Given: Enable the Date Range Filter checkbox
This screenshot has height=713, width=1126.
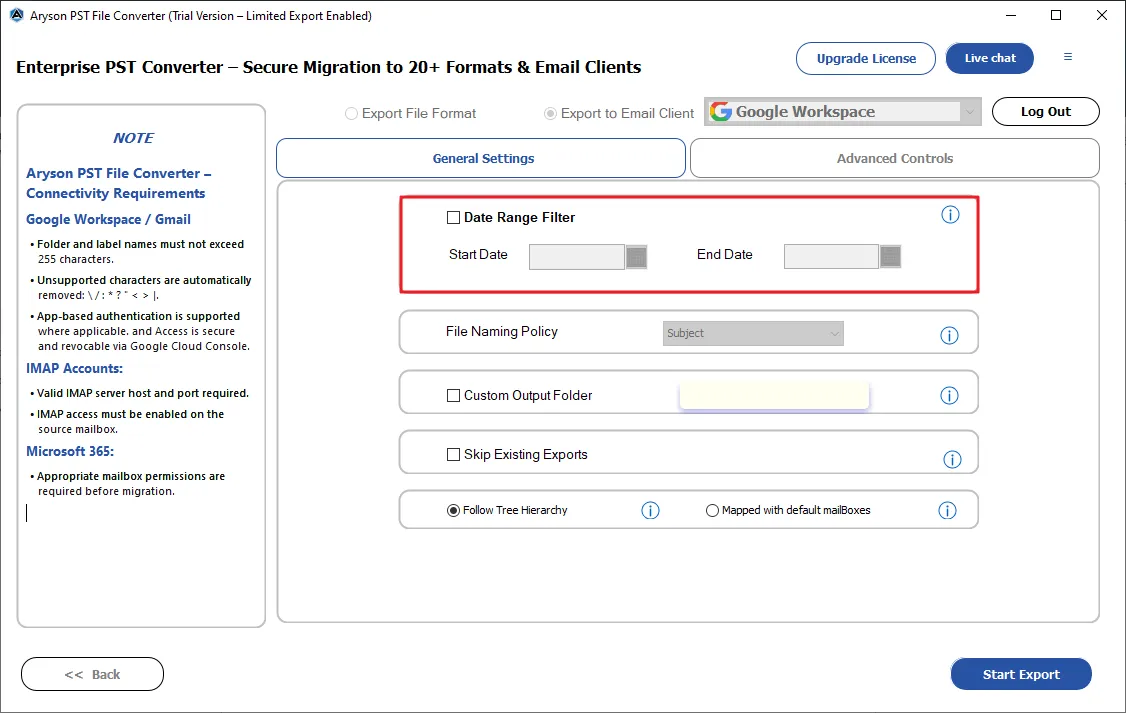Looking at the screenshot, I should tap(453, 218).
